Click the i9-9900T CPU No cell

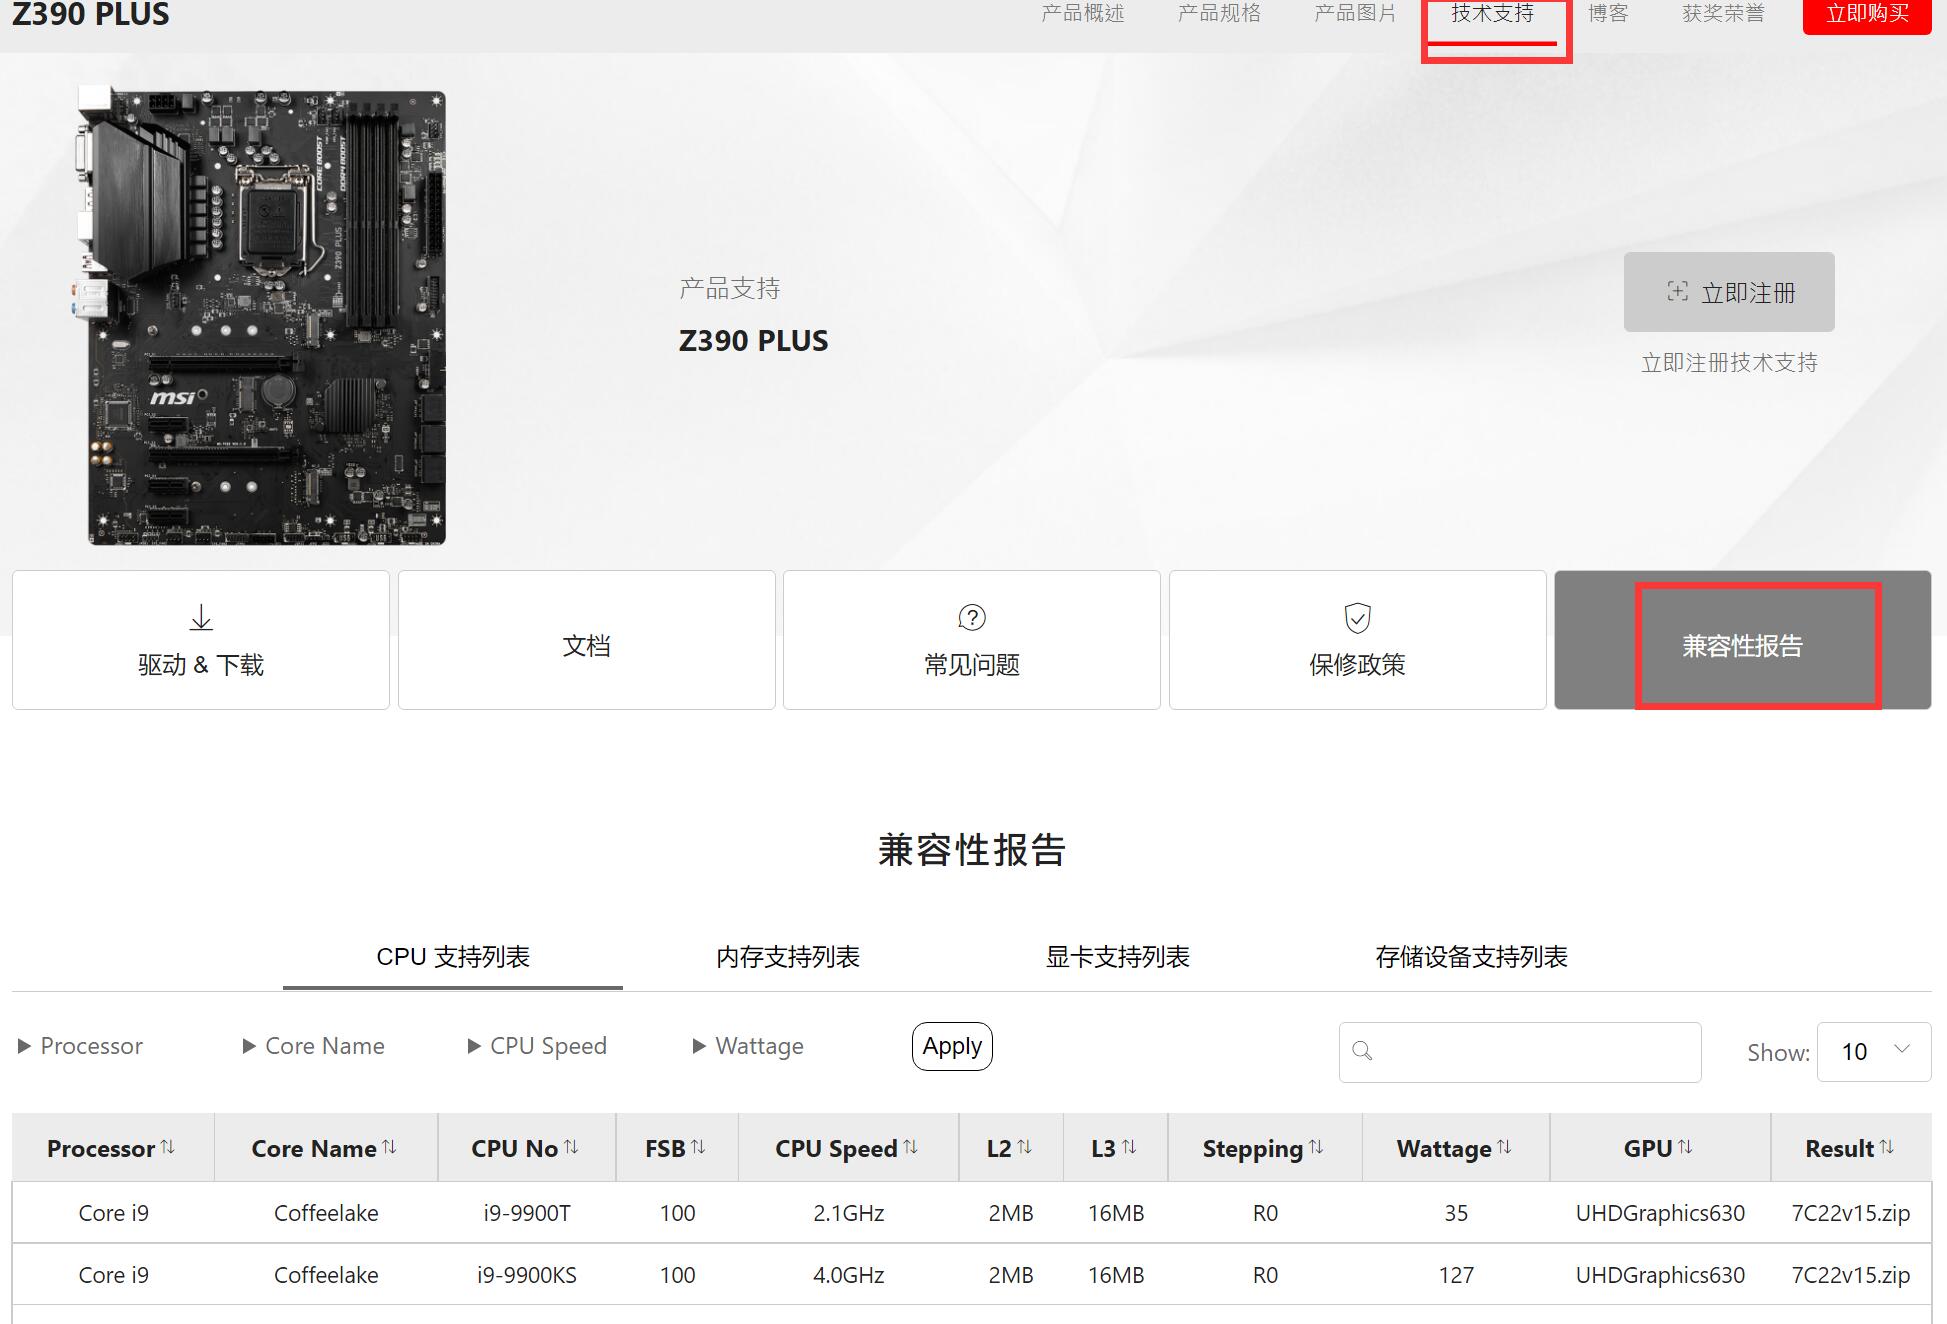527,1213
